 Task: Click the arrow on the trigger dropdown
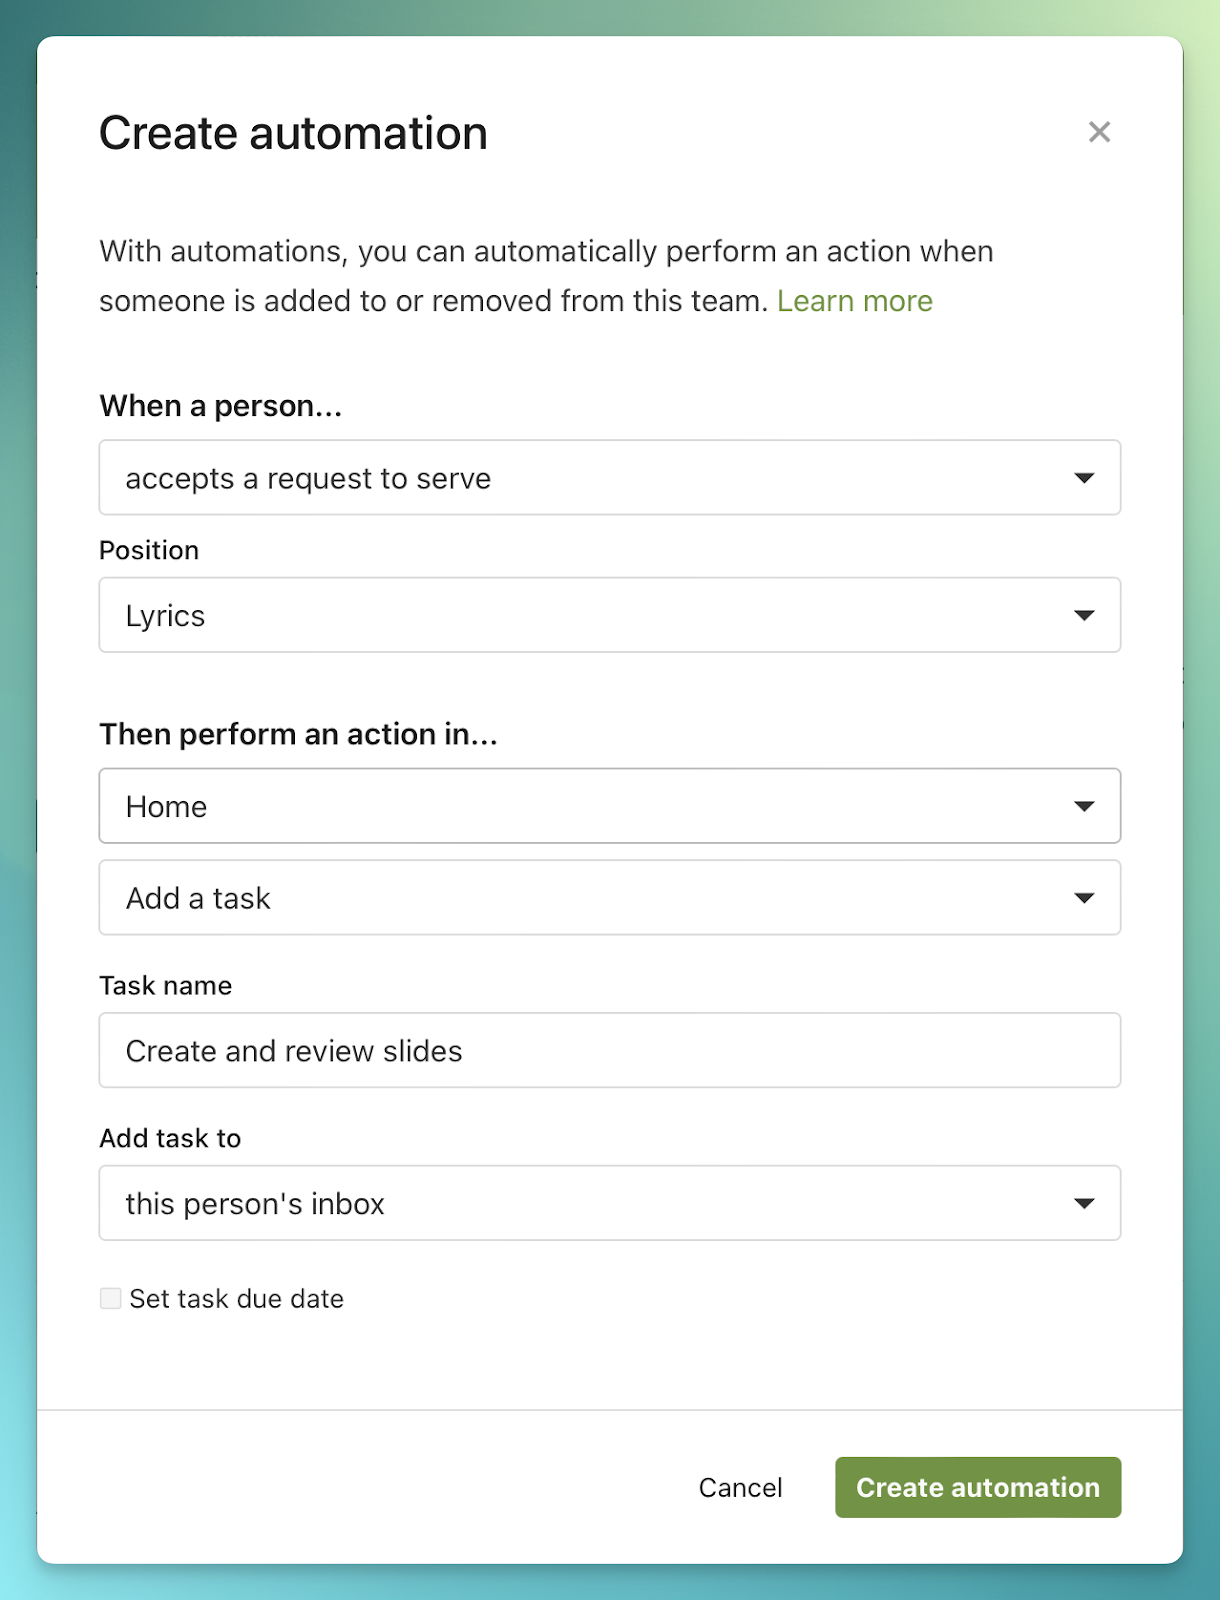[x=1084, y=478]
